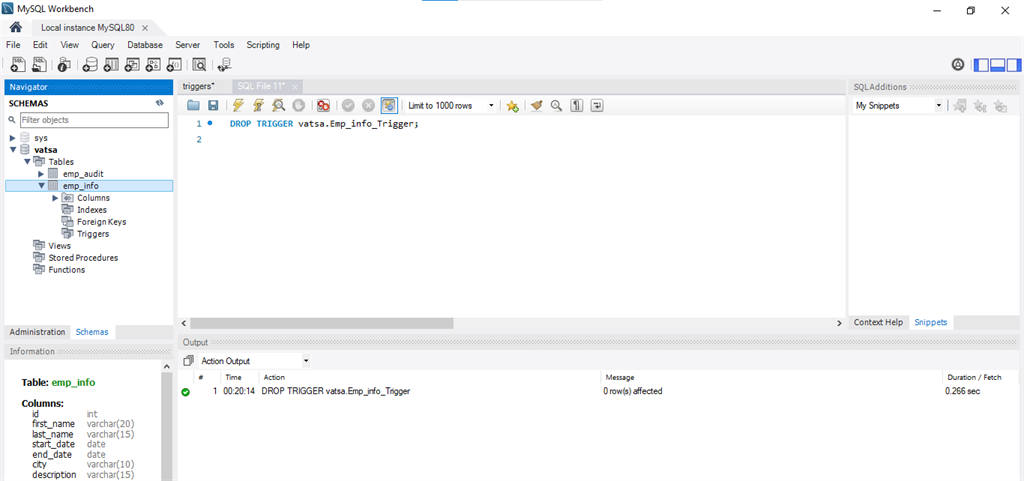The width and height of the screenshot is (1024, 481).
Task: Run EXPLAIN on the statement icon
Action: [278, 105]
